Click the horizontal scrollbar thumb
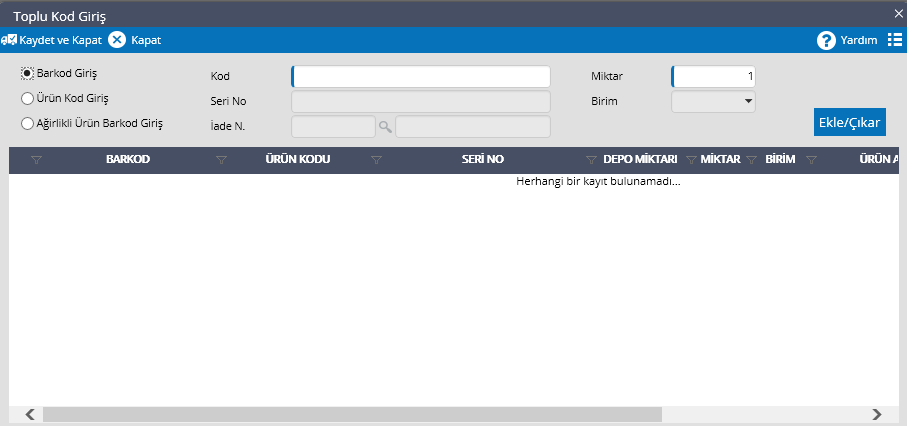Viewport: 907px width, 426px height. 350,414
